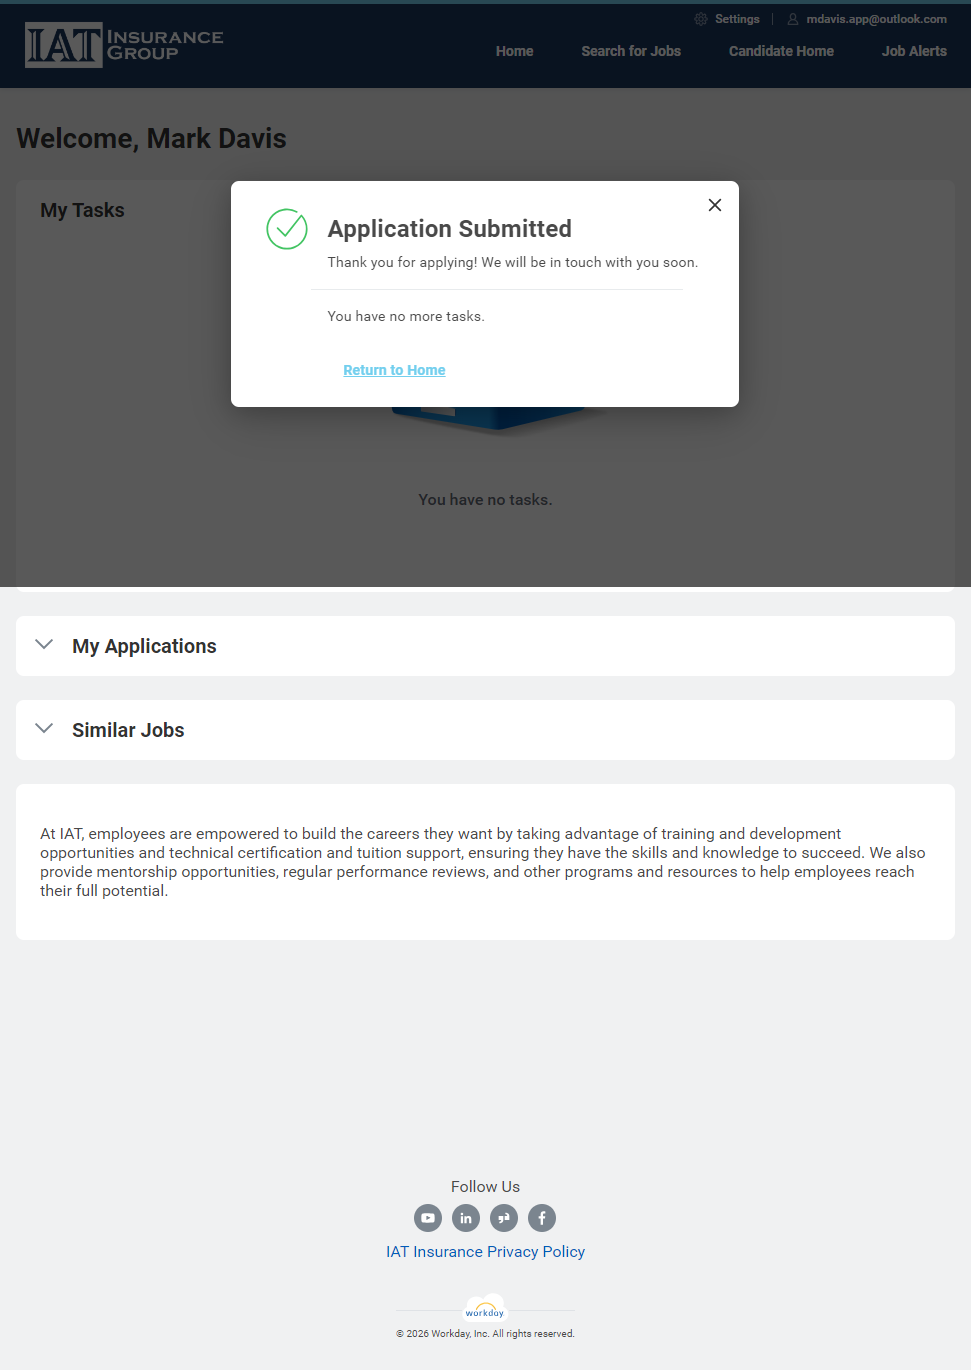
Task: Click the IAT Insurance Group logo
Action: point(124,45)
